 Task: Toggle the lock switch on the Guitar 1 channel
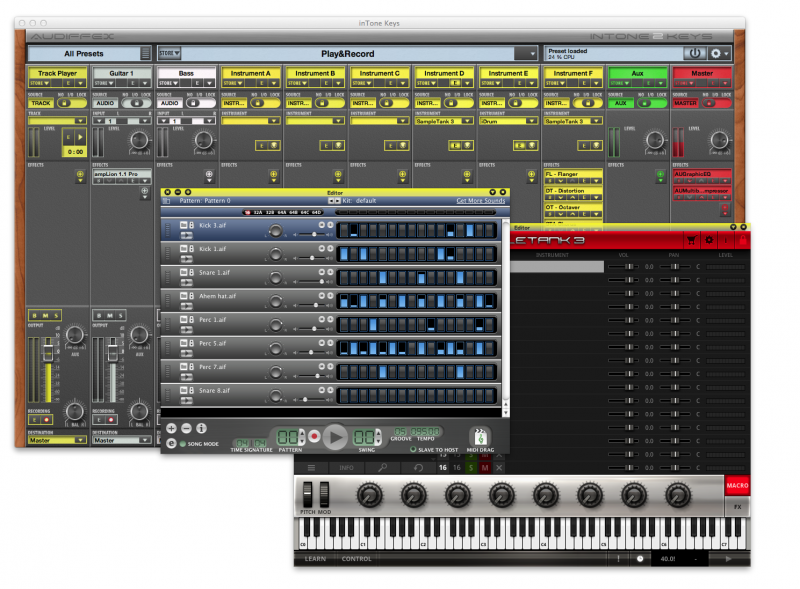135,103
